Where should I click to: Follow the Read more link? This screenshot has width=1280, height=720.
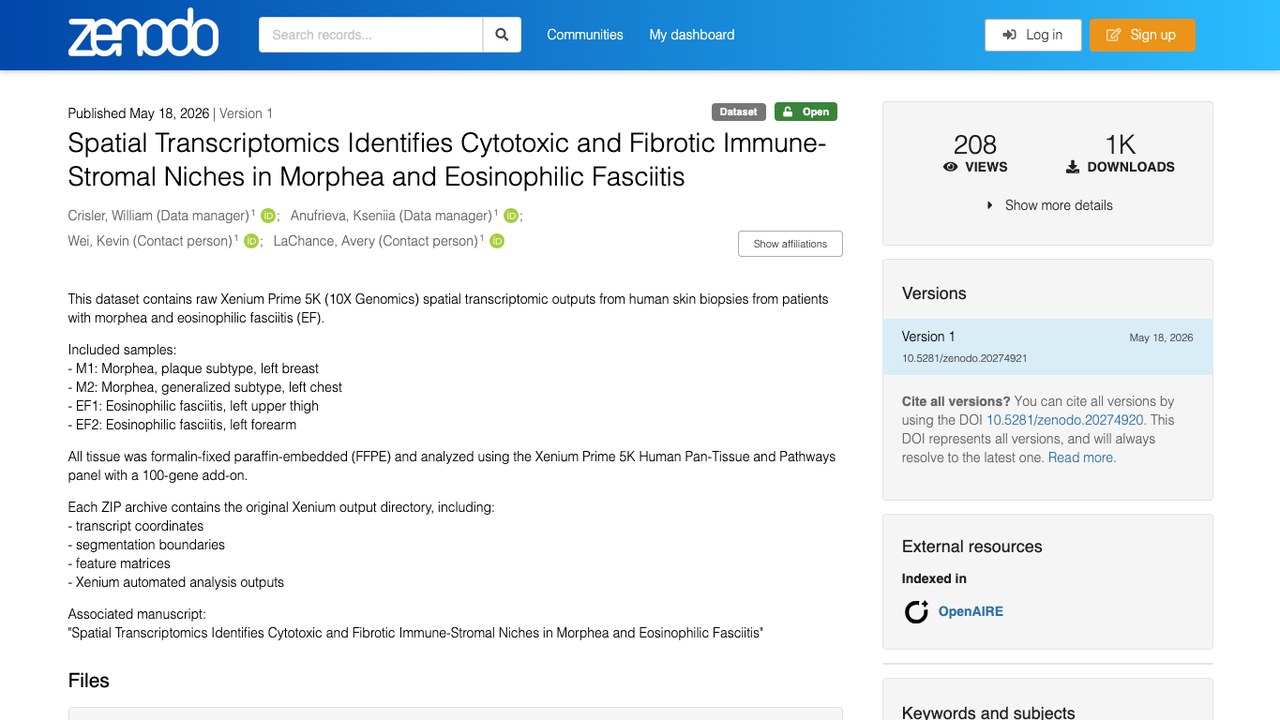pyautogui.click(x=1082, y=458)
